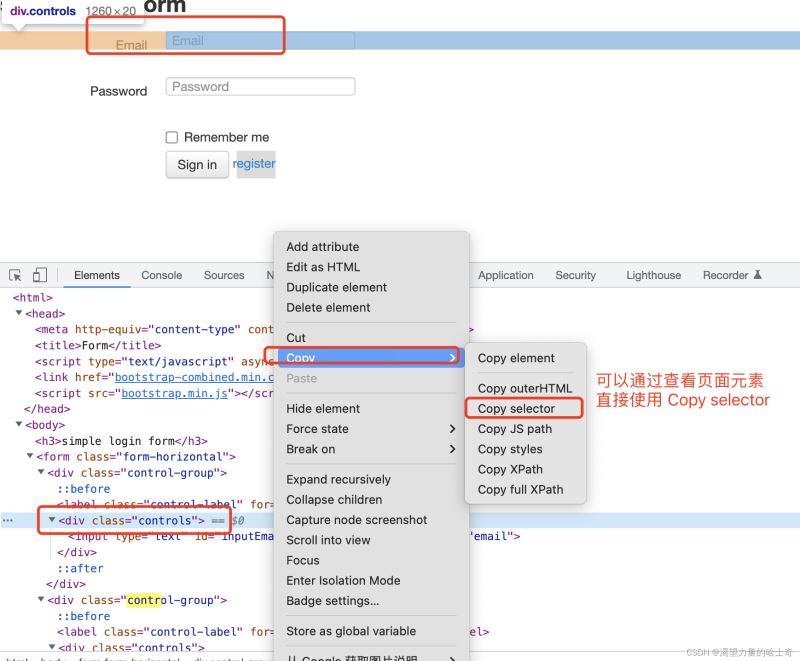Image resolution: width=800 pixels, height=661 pixels.
Task: Toggle the Remember me checkbox
Action: coord(172,137)
